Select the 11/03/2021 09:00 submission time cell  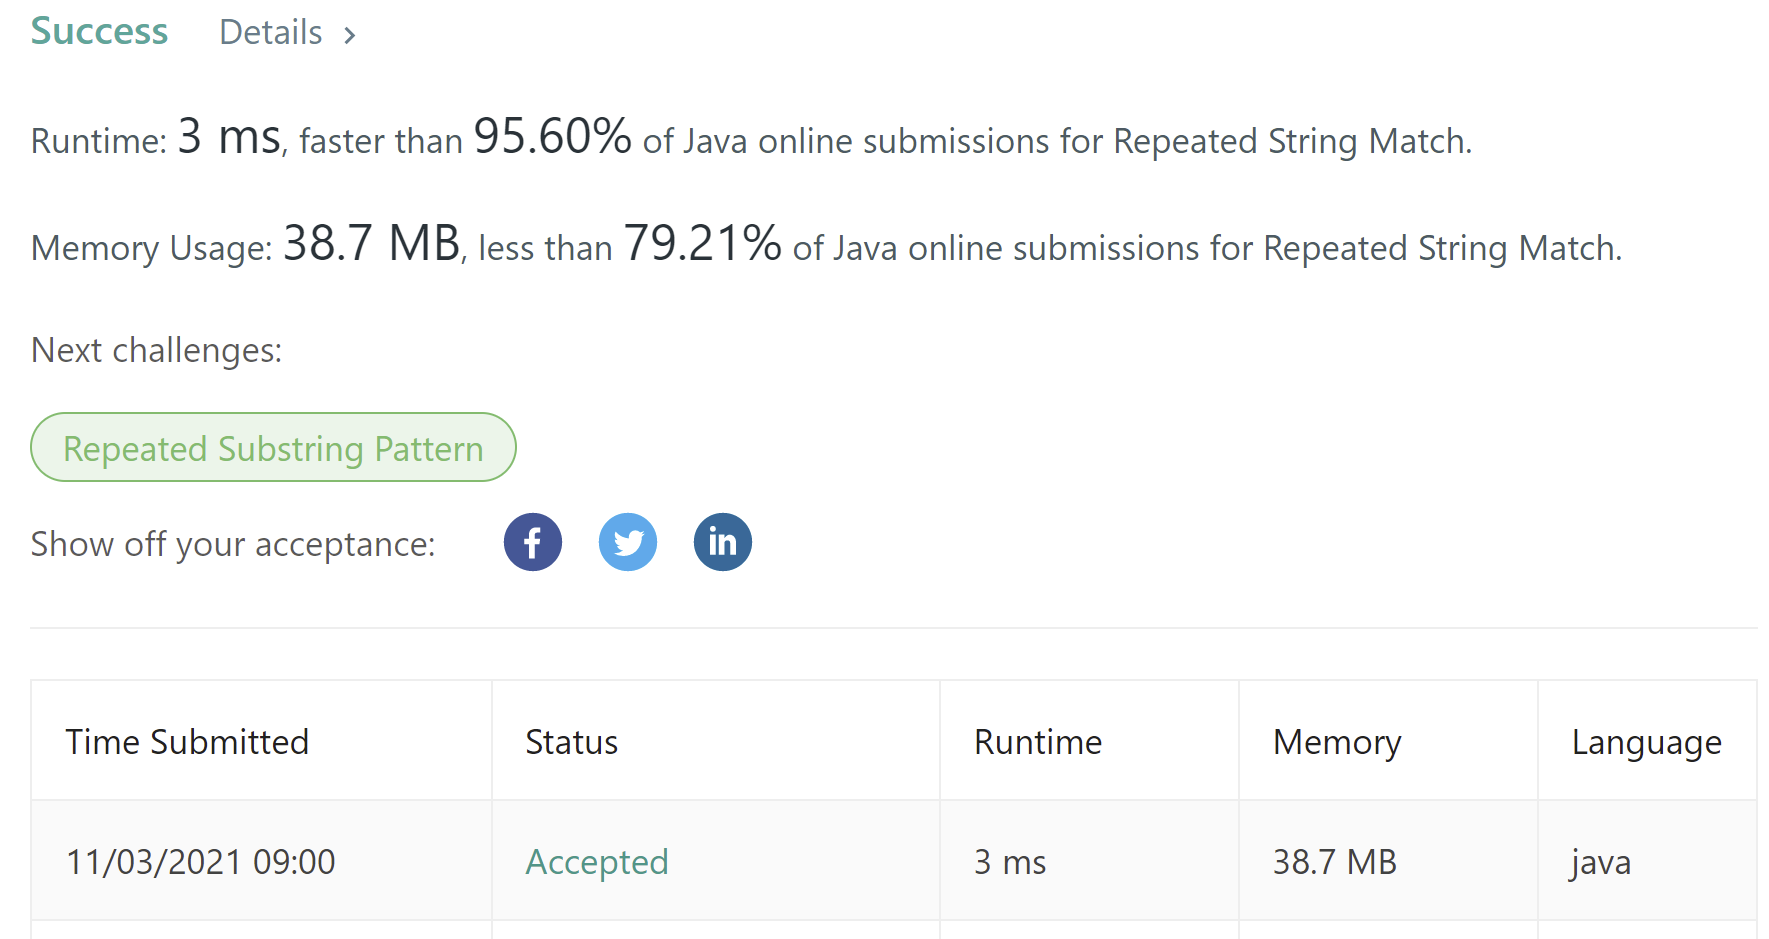click(x=200, y=862)
